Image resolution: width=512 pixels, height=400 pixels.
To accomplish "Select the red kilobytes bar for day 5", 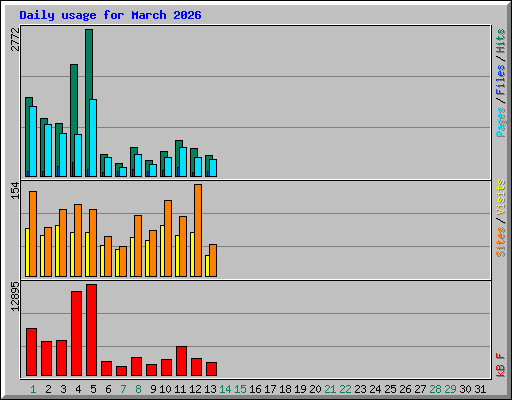I will point(91,330).
